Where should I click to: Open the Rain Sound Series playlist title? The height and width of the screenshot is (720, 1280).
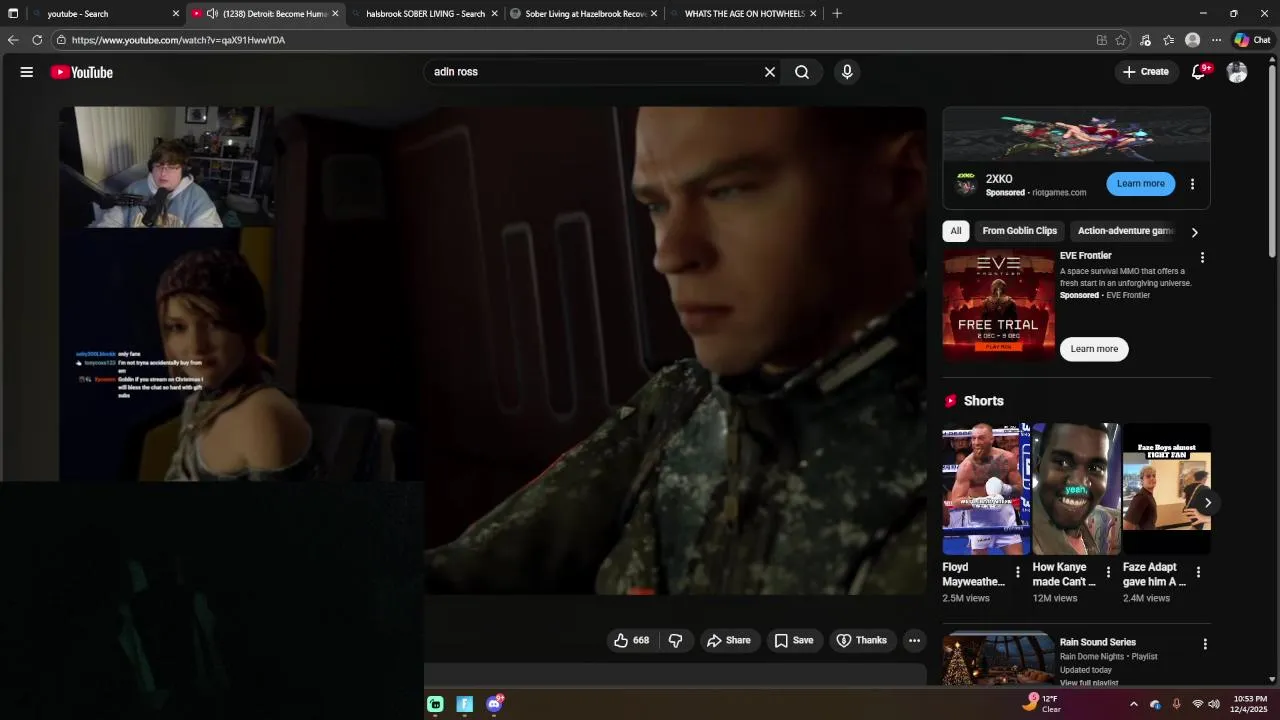(x=1097, y=642)
